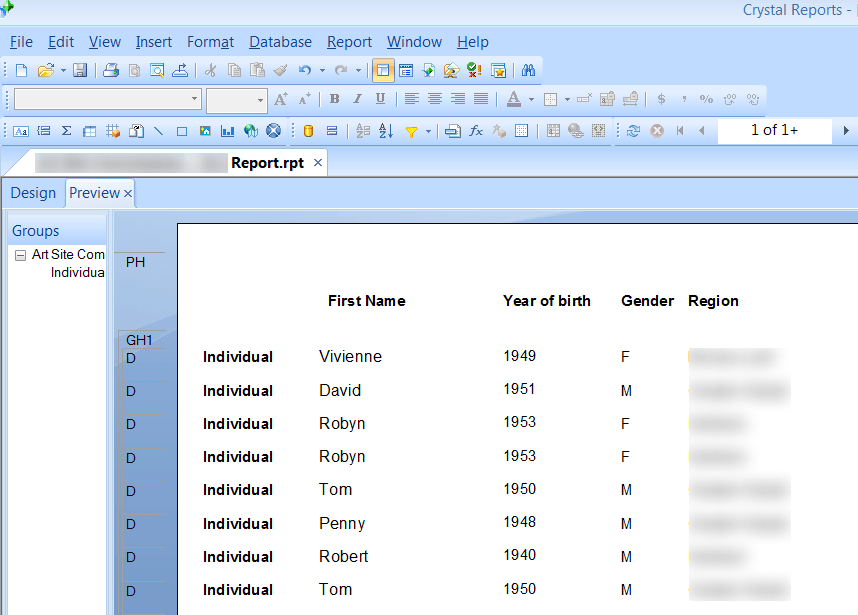This screenshot has height=615, width=858.
Task: Go to the next page of the report
Action: click(x=845, y=131)
